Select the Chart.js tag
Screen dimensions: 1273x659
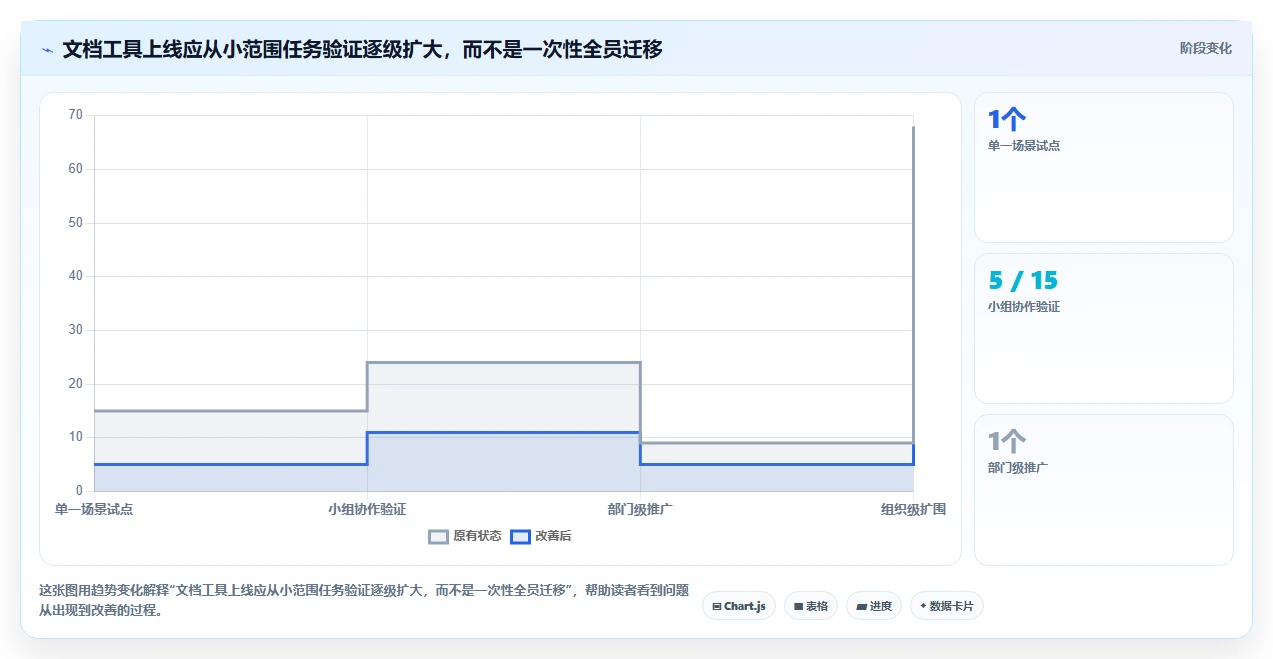[739, 606]
